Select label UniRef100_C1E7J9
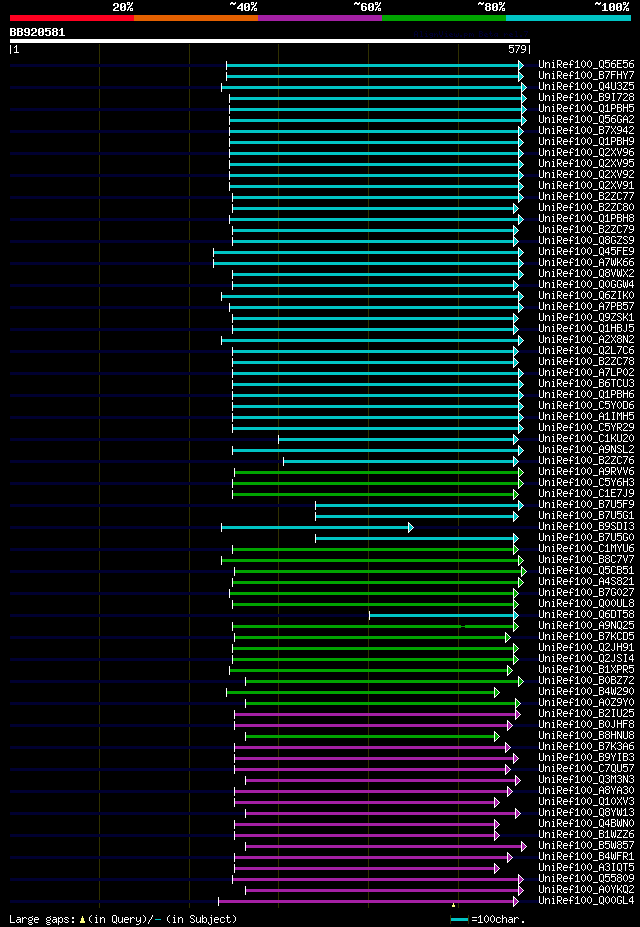The height and width of the screenshot is (927, 640). pyautogui.click(x=586, y=494)
